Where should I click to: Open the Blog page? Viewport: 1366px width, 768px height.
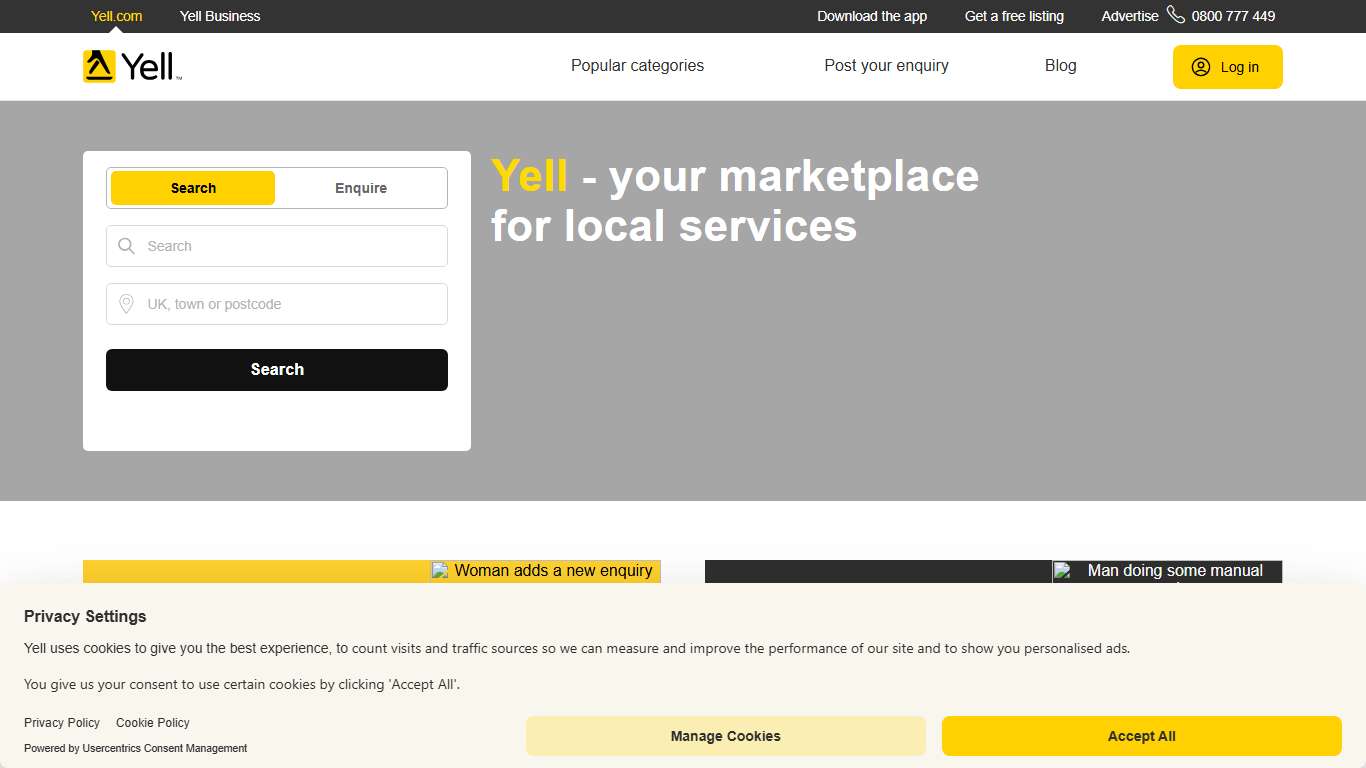click(x=1060, y=65)
